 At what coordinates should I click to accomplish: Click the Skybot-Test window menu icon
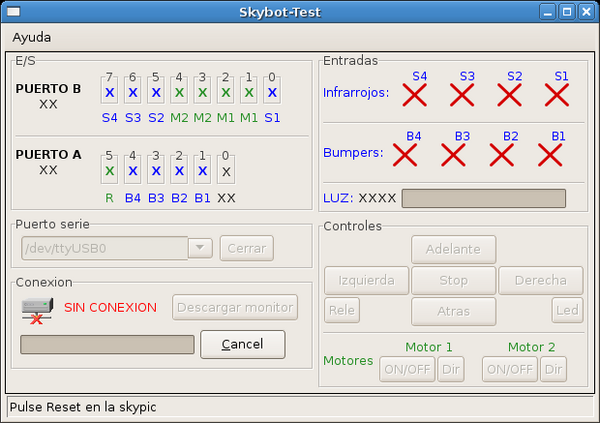coord(13,11)
